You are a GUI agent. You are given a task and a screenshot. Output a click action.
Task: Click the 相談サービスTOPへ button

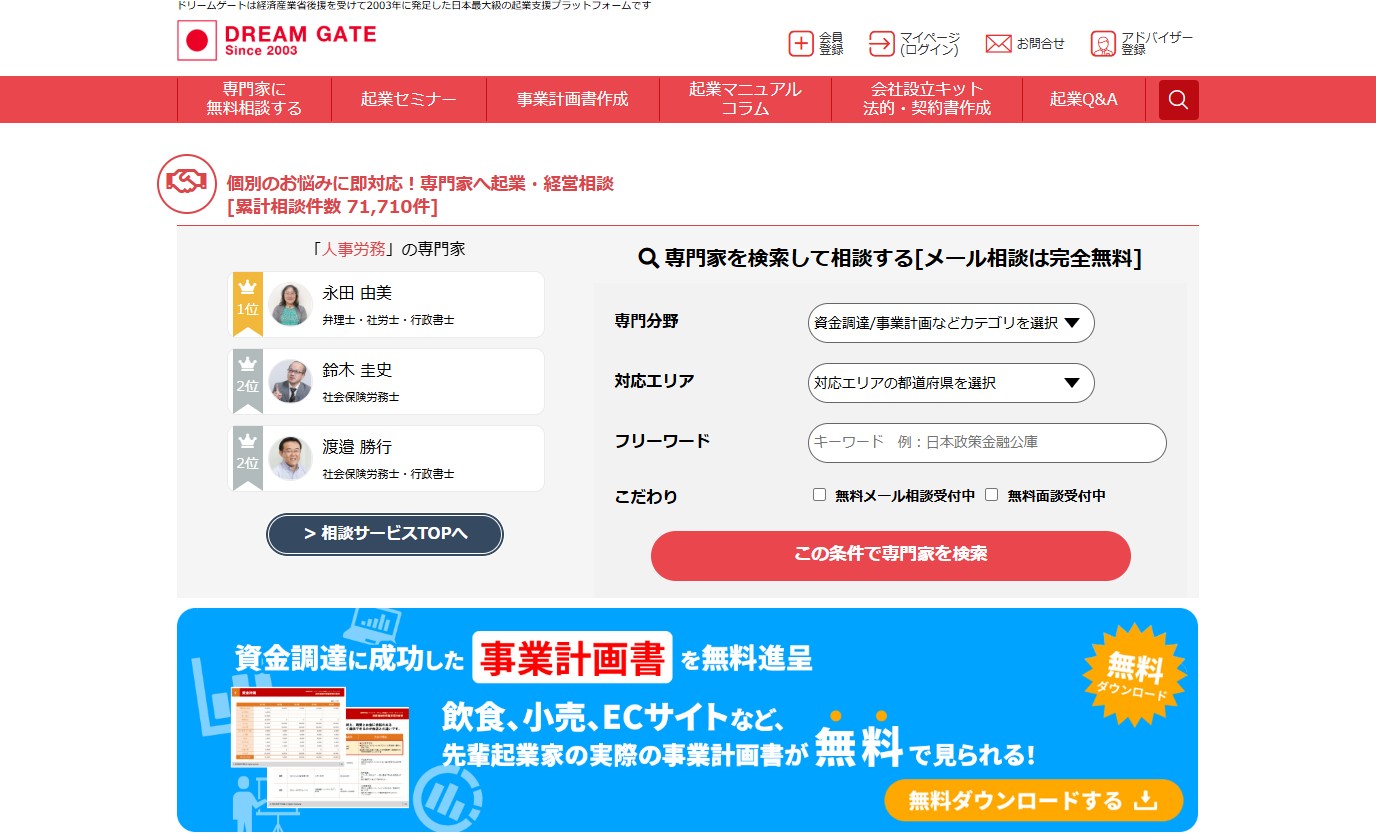(385, 534)
